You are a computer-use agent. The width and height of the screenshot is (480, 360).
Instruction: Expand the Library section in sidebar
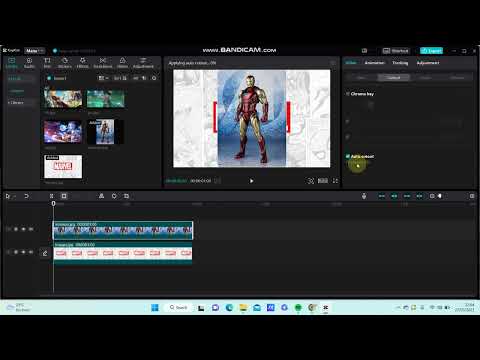pyautogui.click(x=16, y=103)
